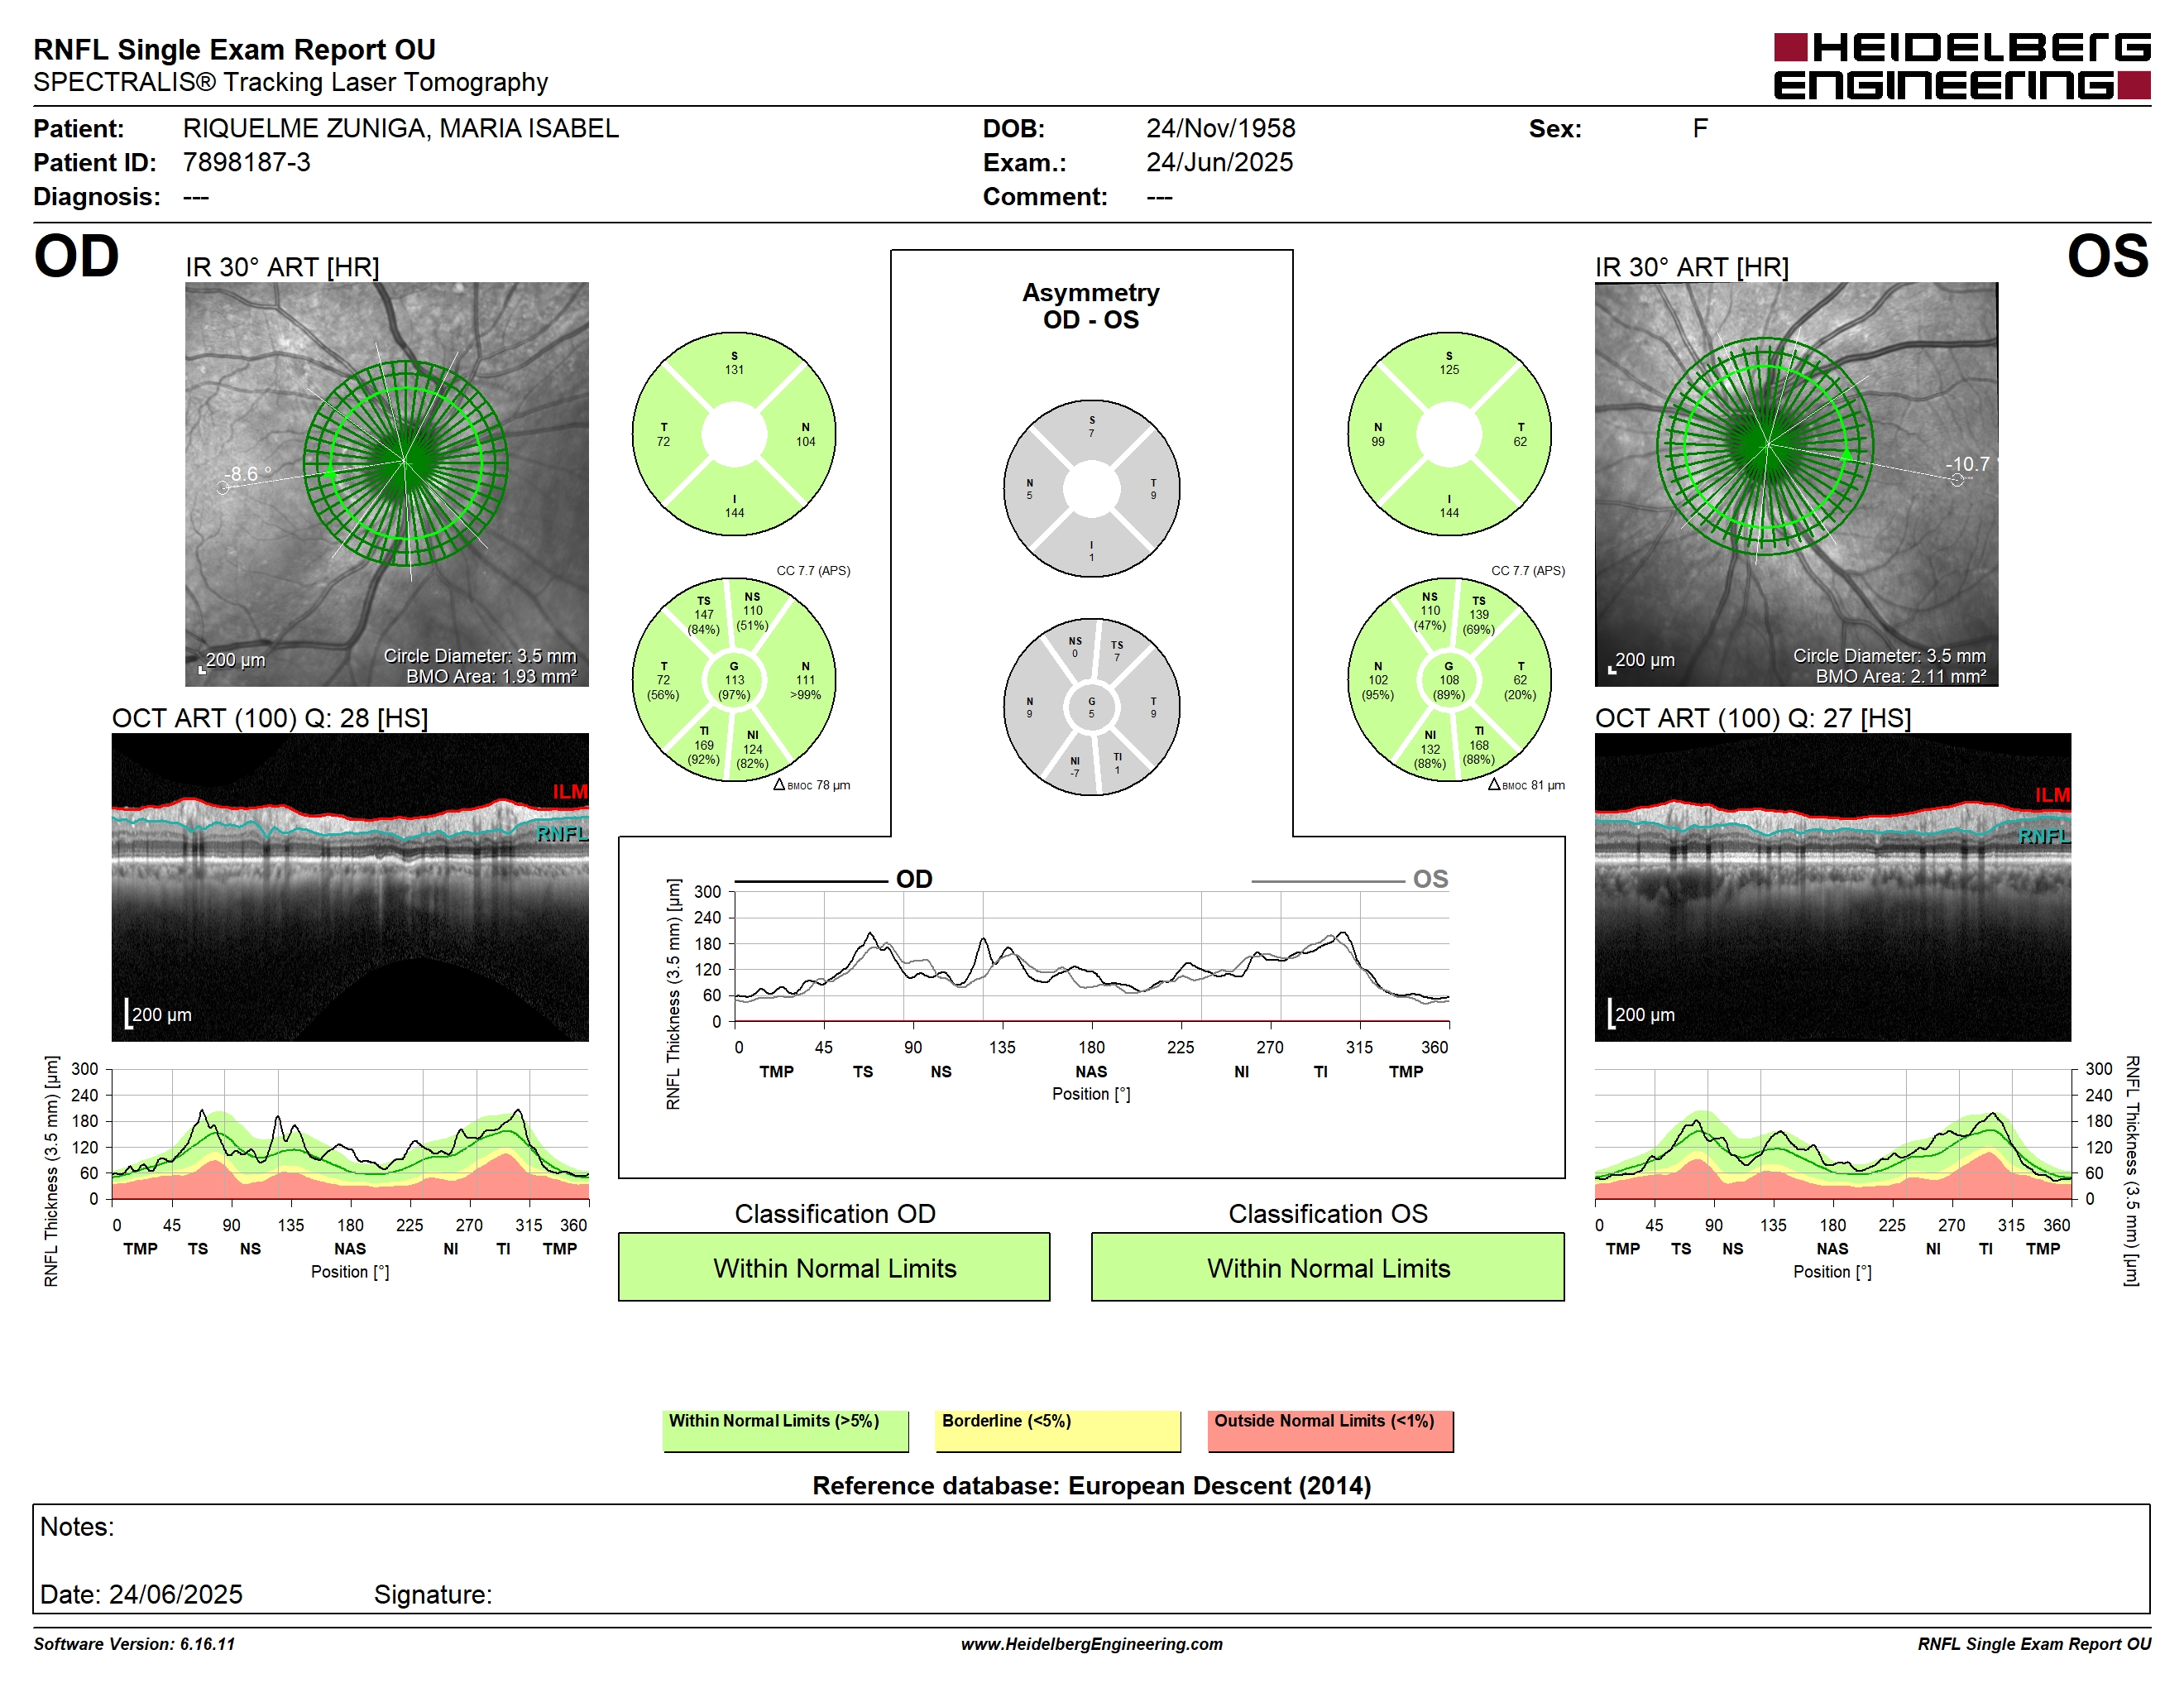Click the OD RNFL thickness profile graph
2184x1688 pixels.
pyautogui.click(x=350, y=1134)
